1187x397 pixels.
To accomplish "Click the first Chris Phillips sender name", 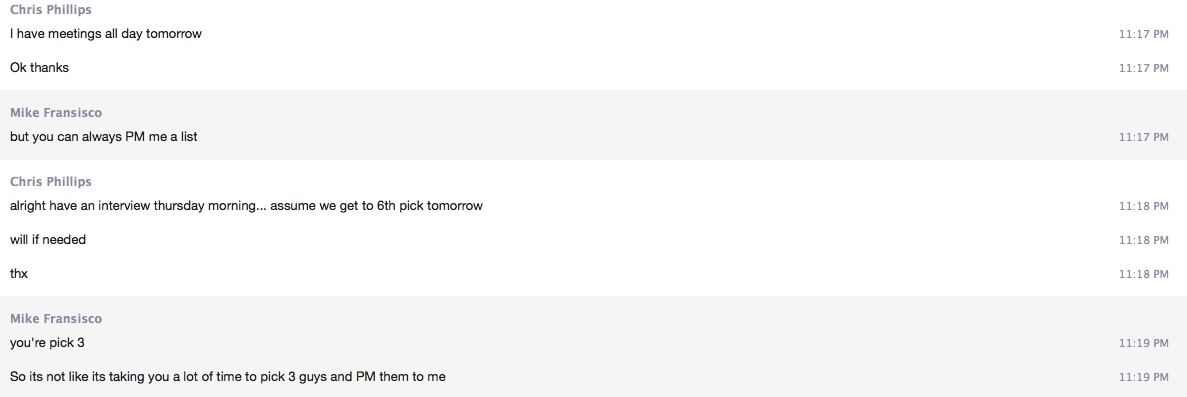I will 51,10.
